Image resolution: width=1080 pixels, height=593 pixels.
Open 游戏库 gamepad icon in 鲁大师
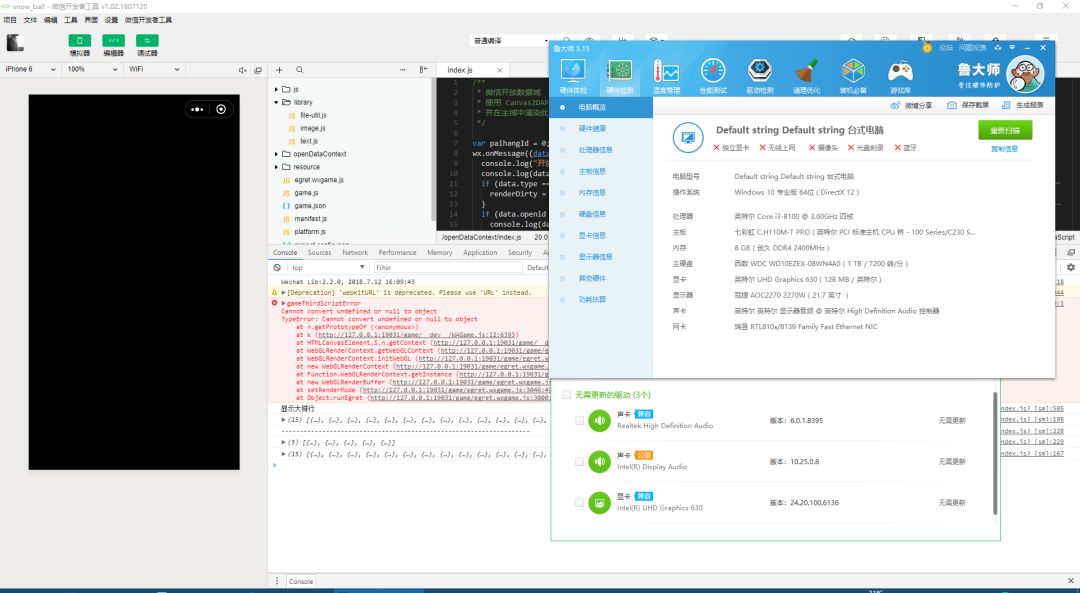click(x=900, y=76)
